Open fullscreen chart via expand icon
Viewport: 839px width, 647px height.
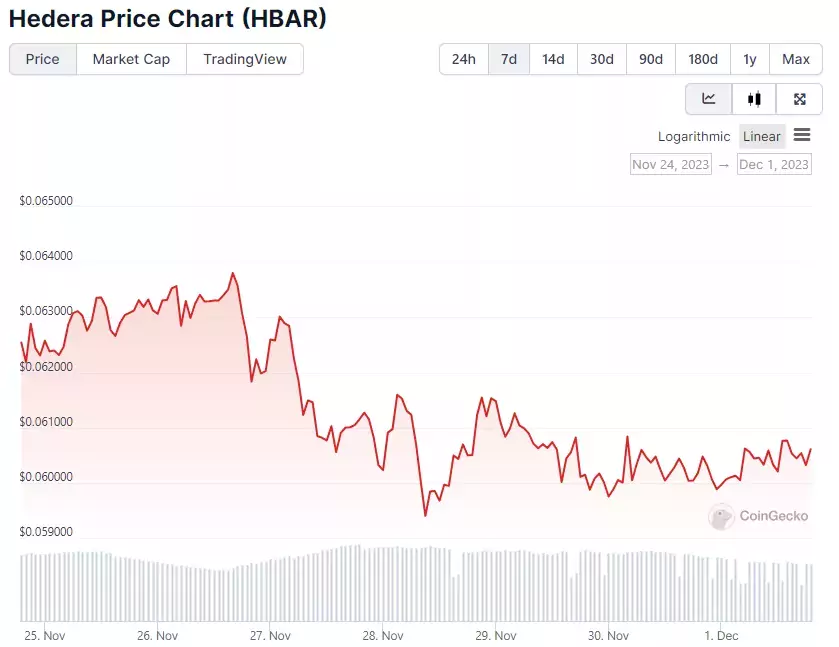point(799,99)
